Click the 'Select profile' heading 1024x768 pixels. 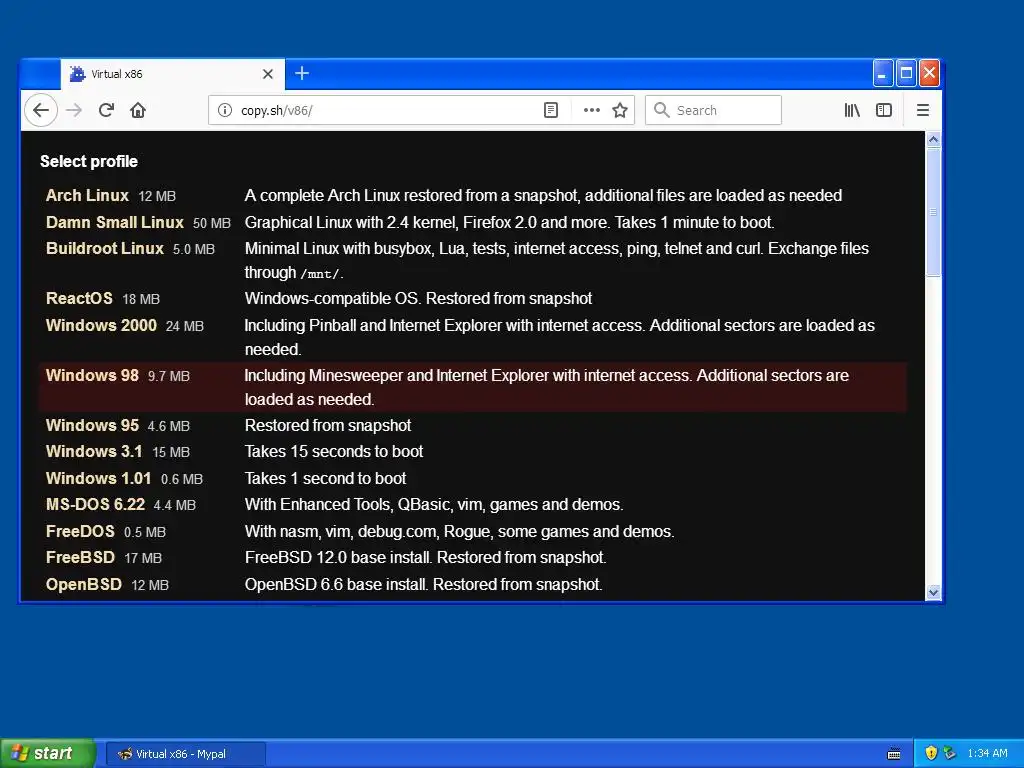(x=89, y=161)
